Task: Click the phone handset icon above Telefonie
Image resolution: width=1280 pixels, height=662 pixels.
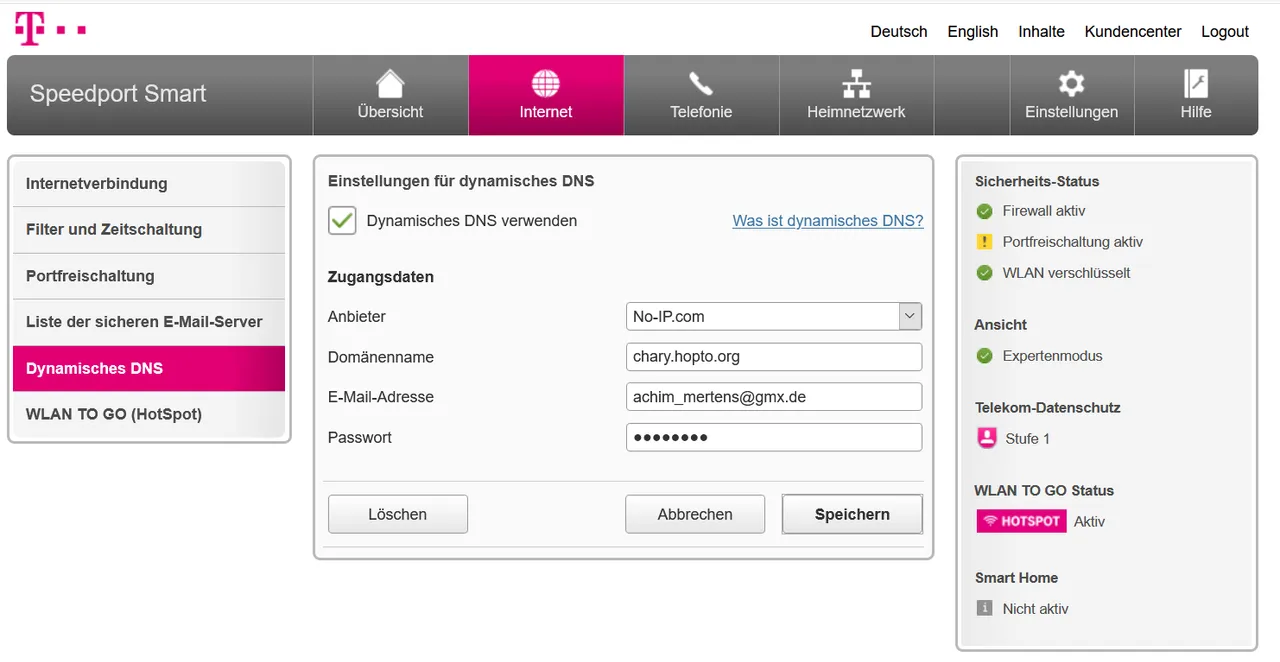Action: 701,83
